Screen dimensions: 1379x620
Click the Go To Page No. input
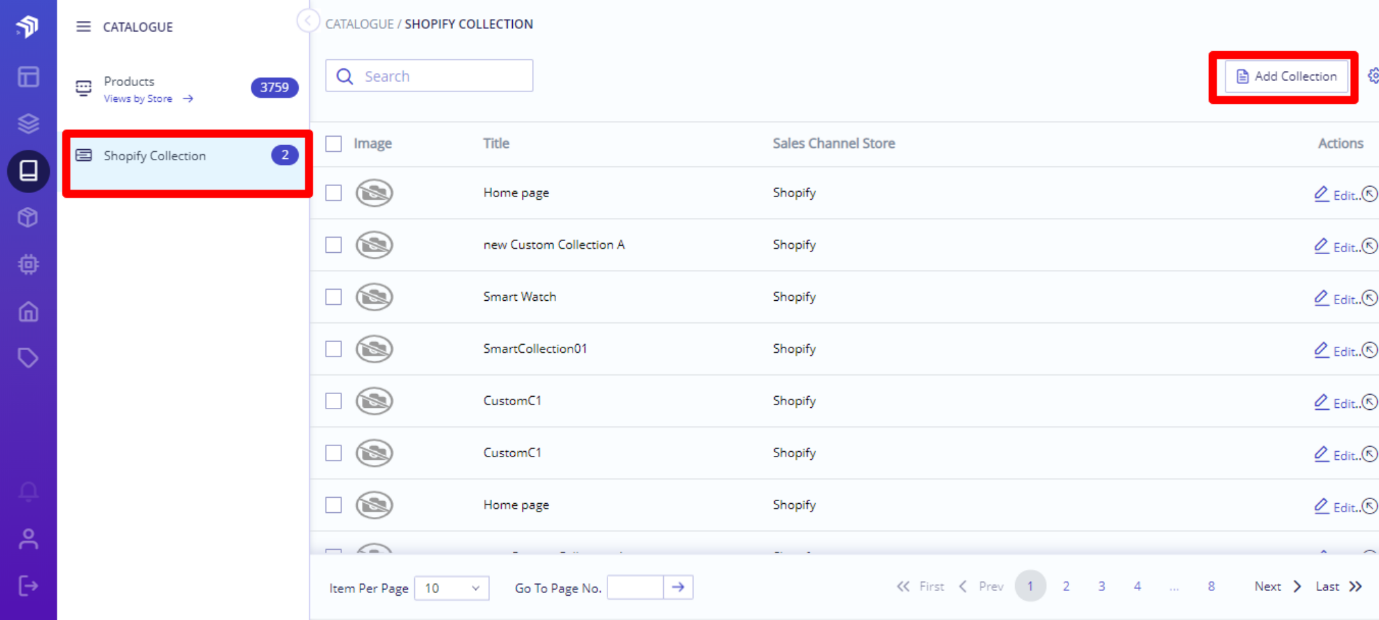click(x=635, y=588)
